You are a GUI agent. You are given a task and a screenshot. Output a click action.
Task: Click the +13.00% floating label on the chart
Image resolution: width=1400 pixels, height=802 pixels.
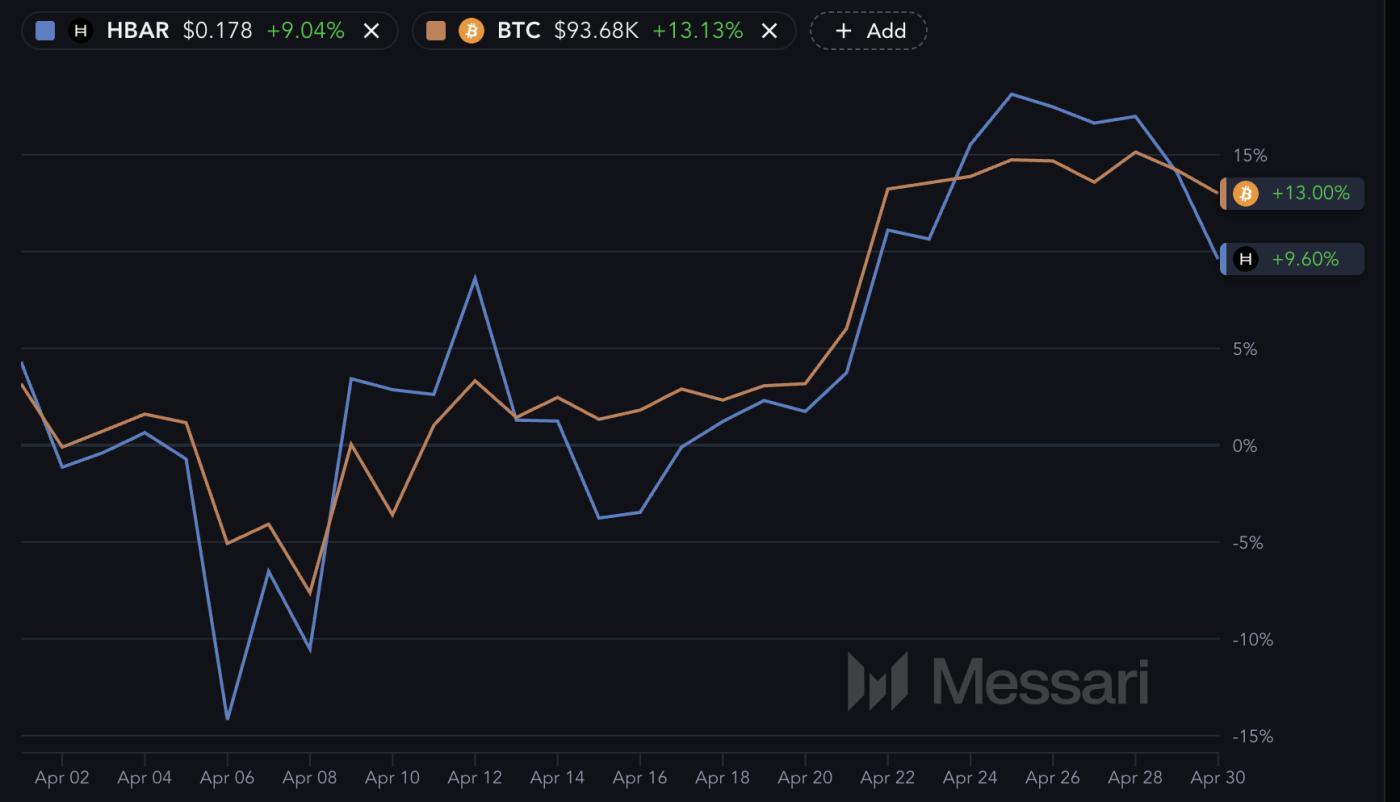point(1312,193)
